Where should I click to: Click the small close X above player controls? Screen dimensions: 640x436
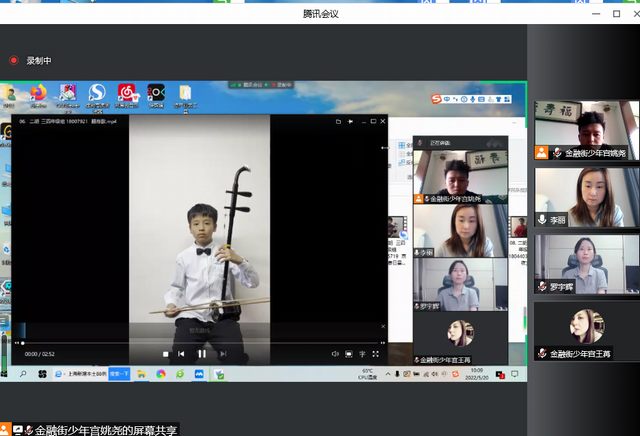click(383, 327)
